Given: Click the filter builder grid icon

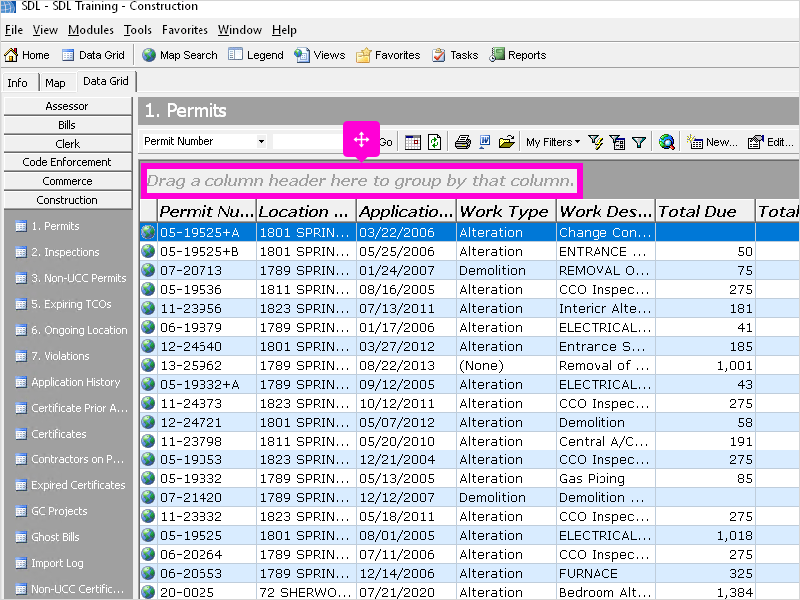Looking at the screenshot, I should (617, 142).
